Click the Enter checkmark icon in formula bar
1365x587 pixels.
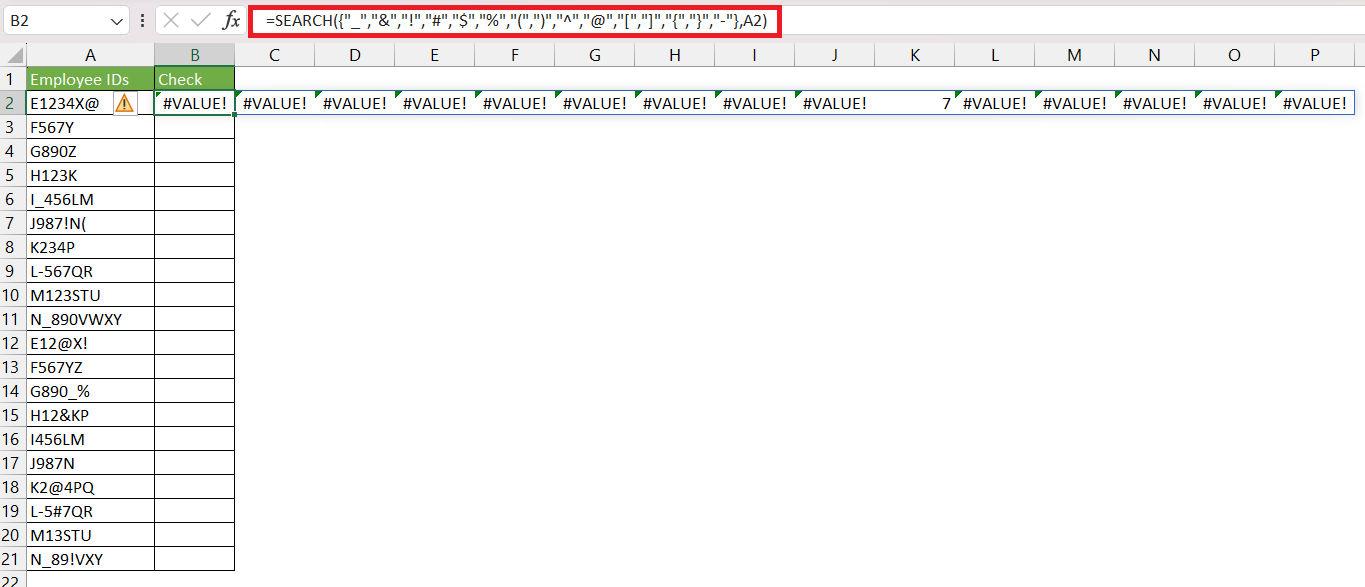click(200, 20)
